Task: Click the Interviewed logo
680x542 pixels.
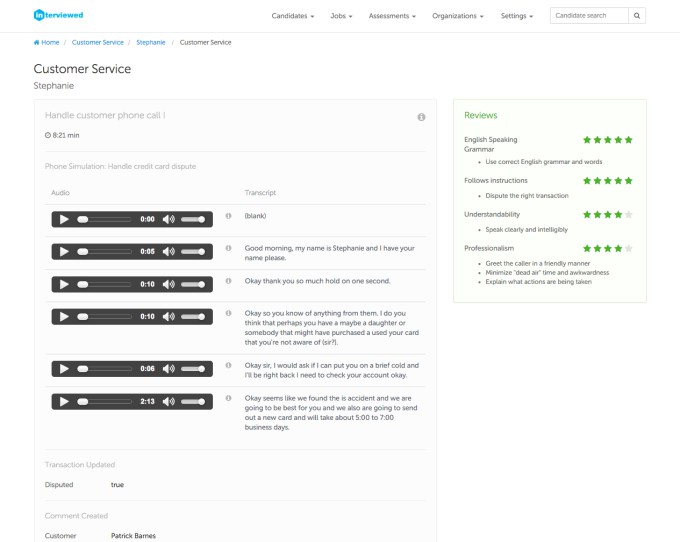Action: pos(59,15)
